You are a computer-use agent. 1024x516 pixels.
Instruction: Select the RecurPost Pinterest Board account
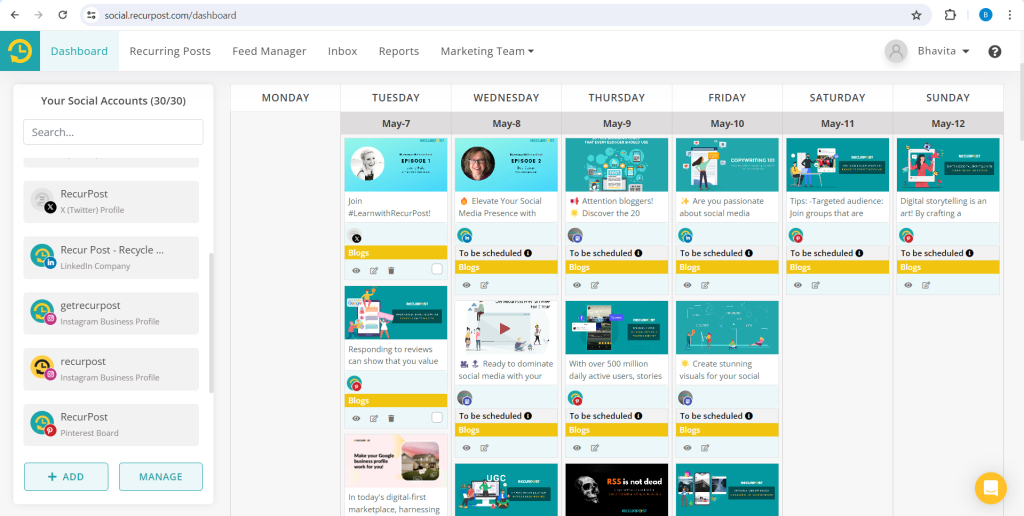point(111,425)
